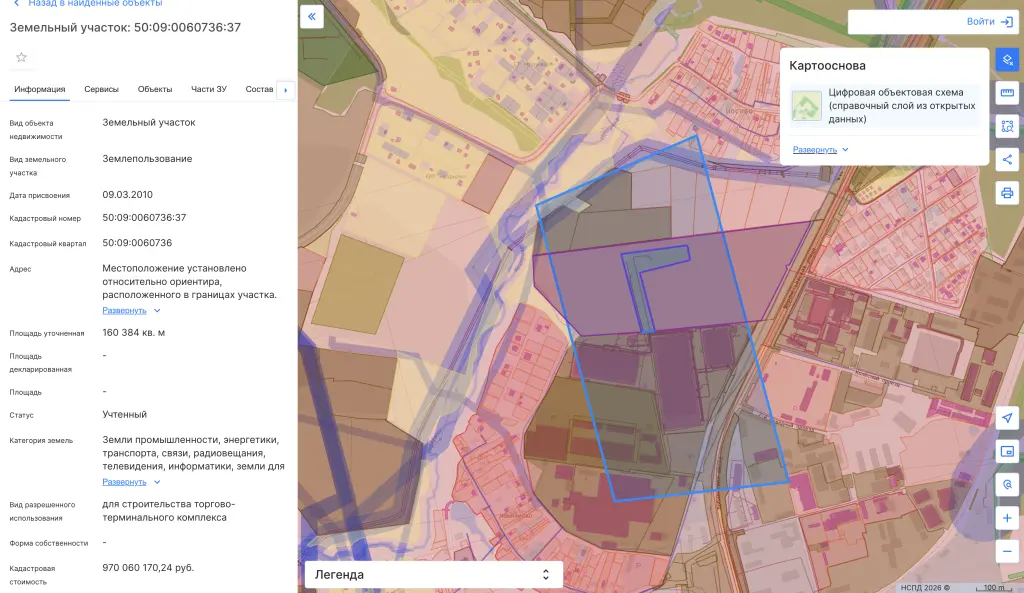Select the Цифровая объектовая схема thumbnail

point(807,106)
